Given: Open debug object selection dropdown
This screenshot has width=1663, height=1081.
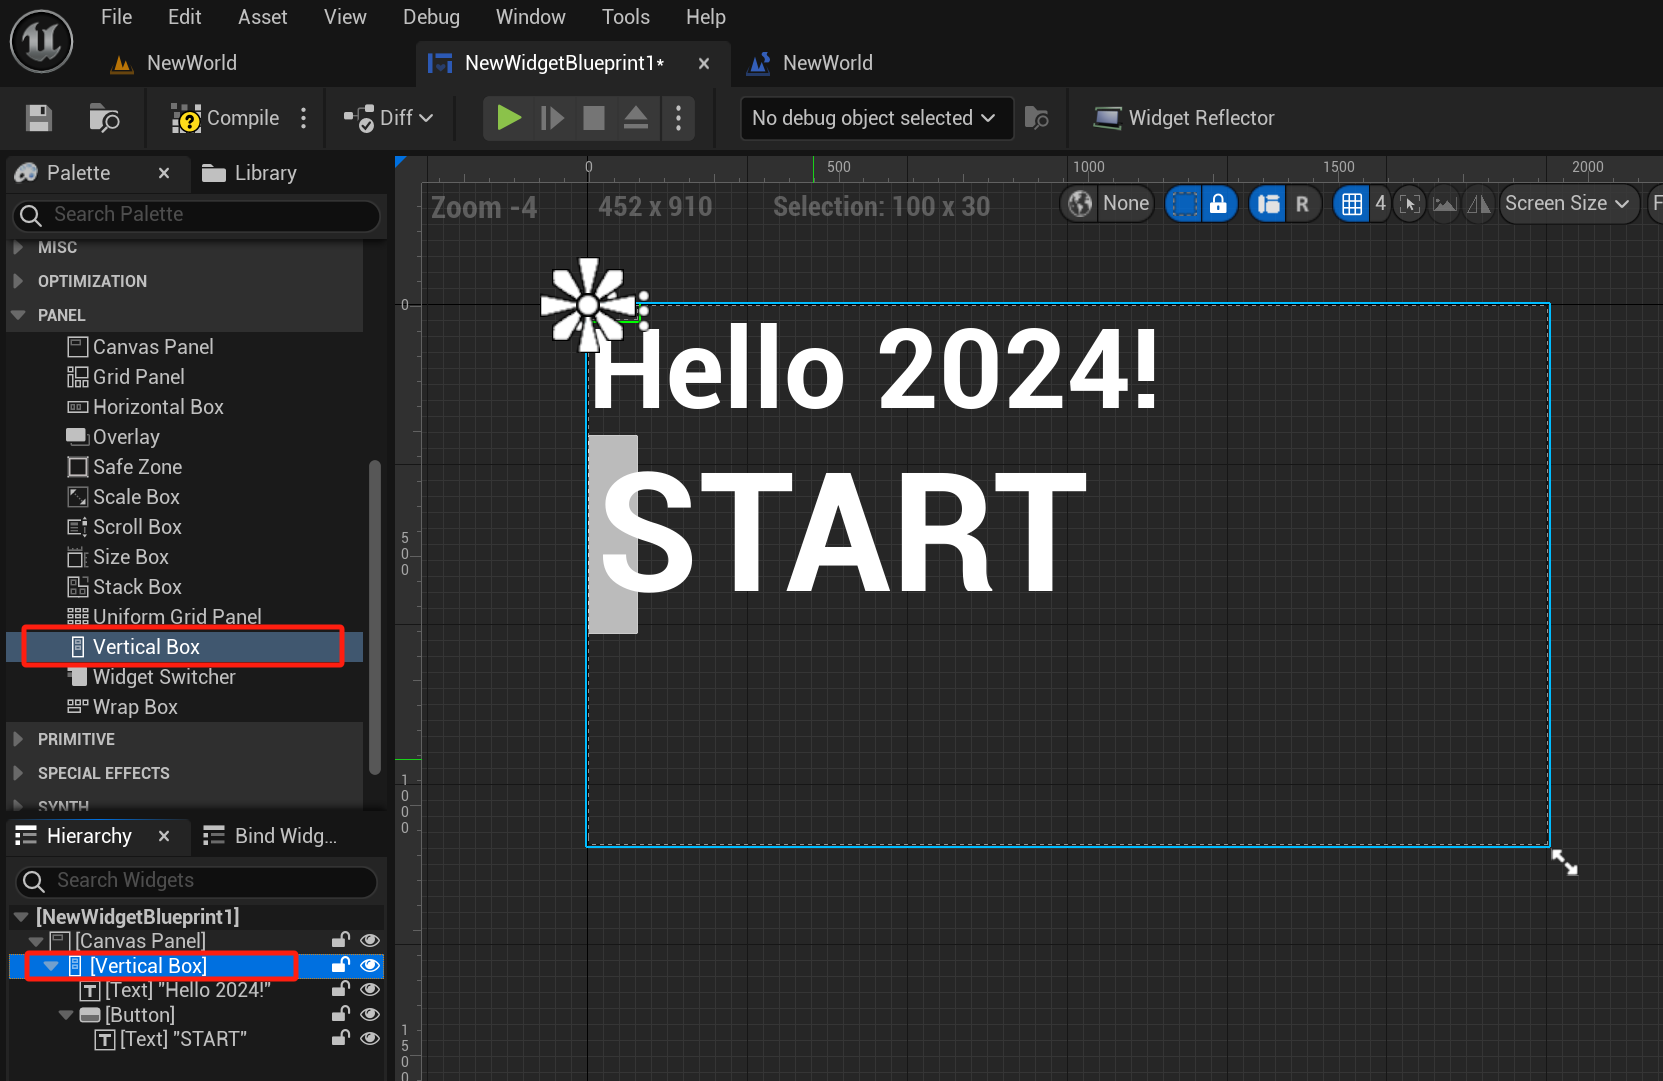Looking at the screenshot, I should point(876,118).
